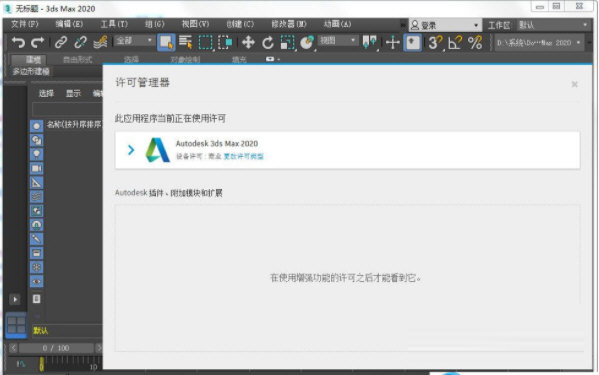599x375 pixels.
Task: Open project path dropdown D:\系统
Action: coord(539,43)
